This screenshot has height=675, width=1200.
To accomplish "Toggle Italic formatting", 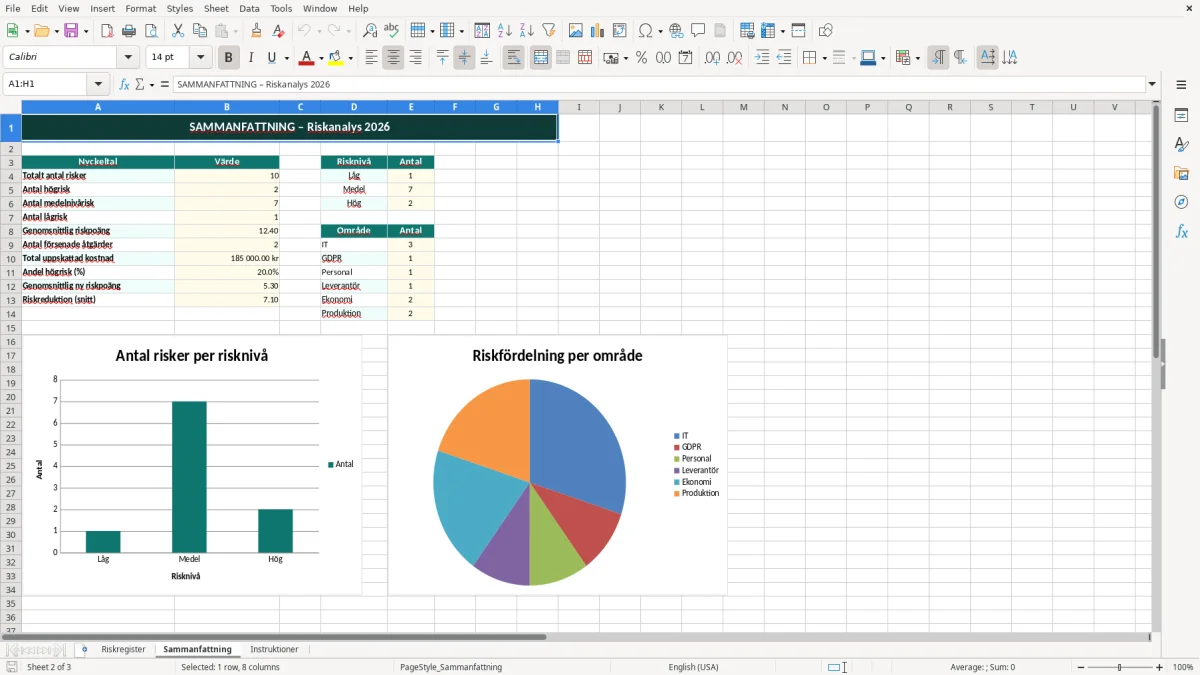I will tap(251, 58).
